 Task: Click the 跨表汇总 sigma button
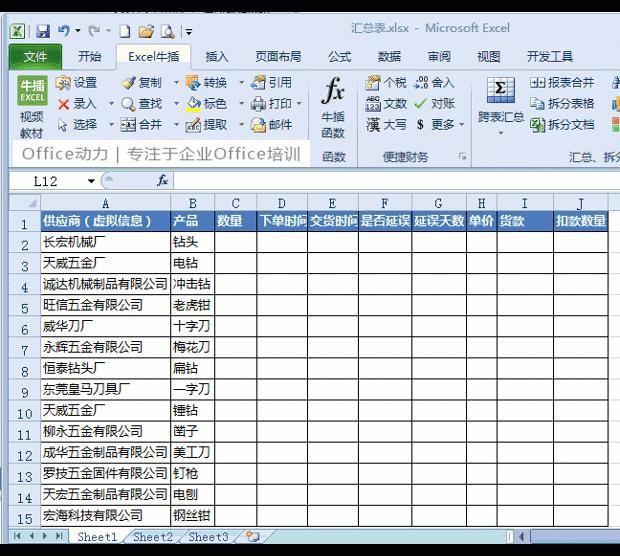pyautogui.click(x=501, y=106)
